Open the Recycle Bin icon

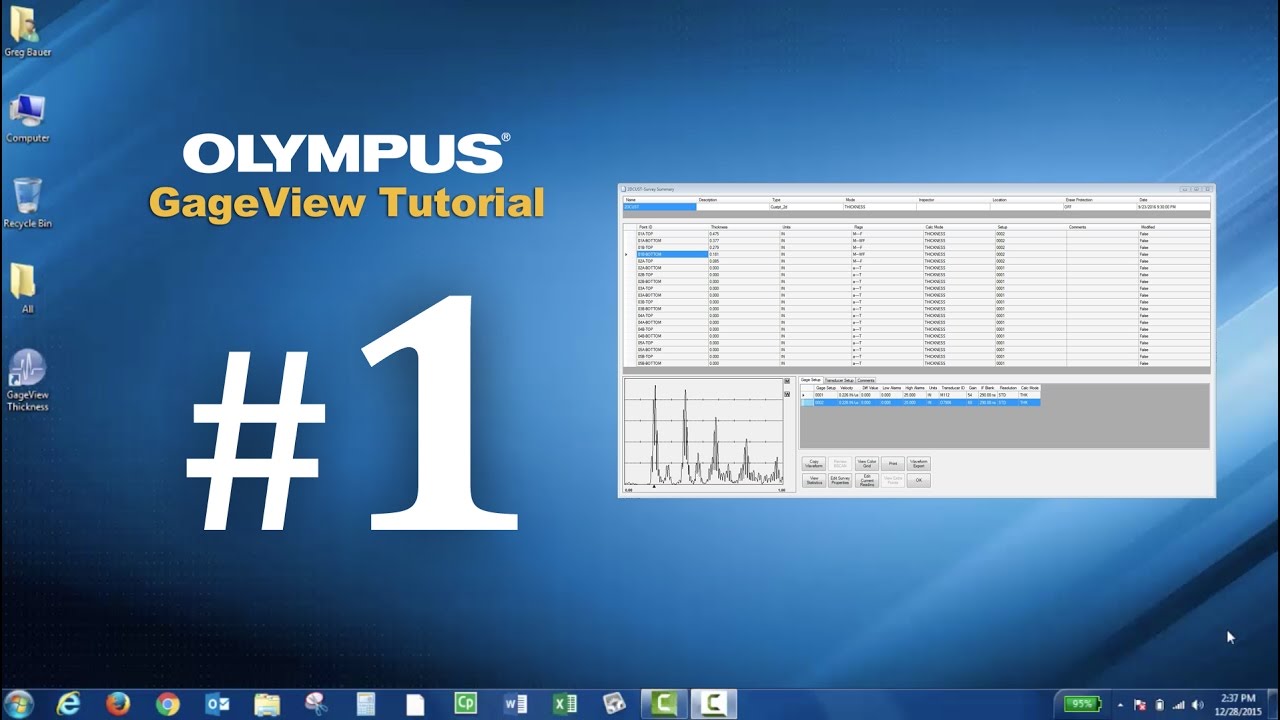(27, 203)
